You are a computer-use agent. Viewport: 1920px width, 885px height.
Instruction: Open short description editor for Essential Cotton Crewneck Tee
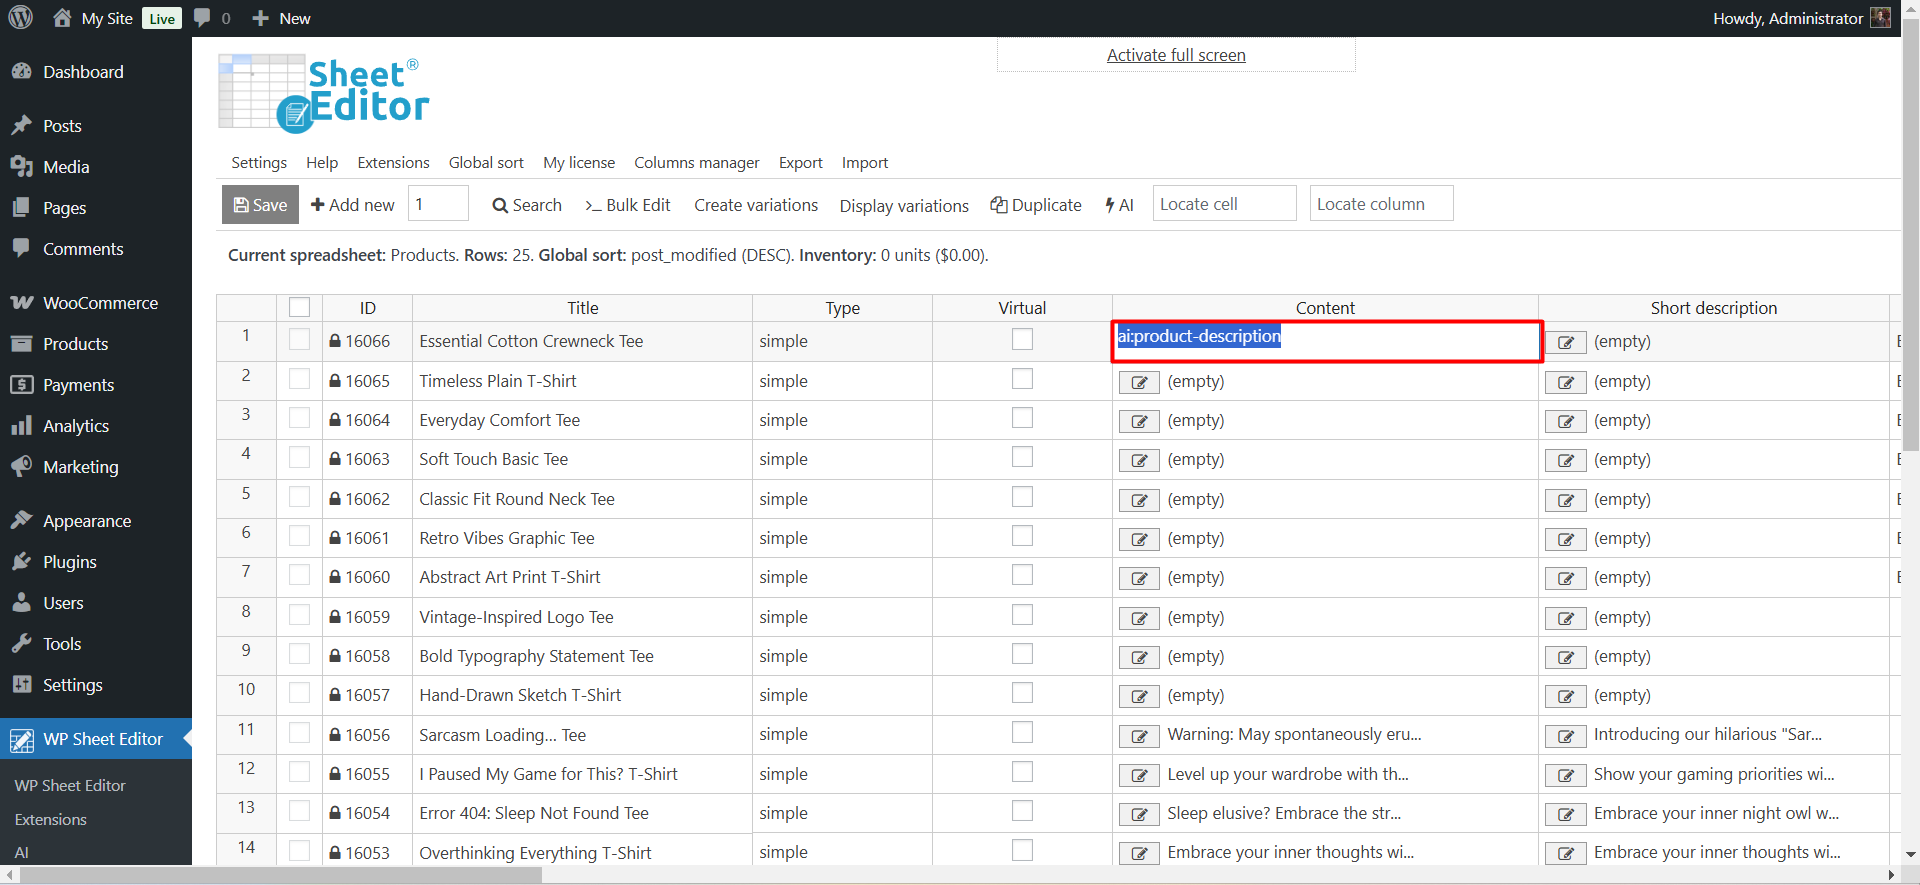tap(1566, 343)
